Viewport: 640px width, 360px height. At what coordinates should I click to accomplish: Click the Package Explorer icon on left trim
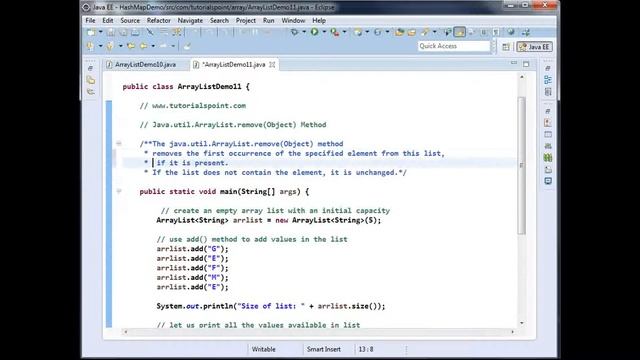click(x=91, y=80)
